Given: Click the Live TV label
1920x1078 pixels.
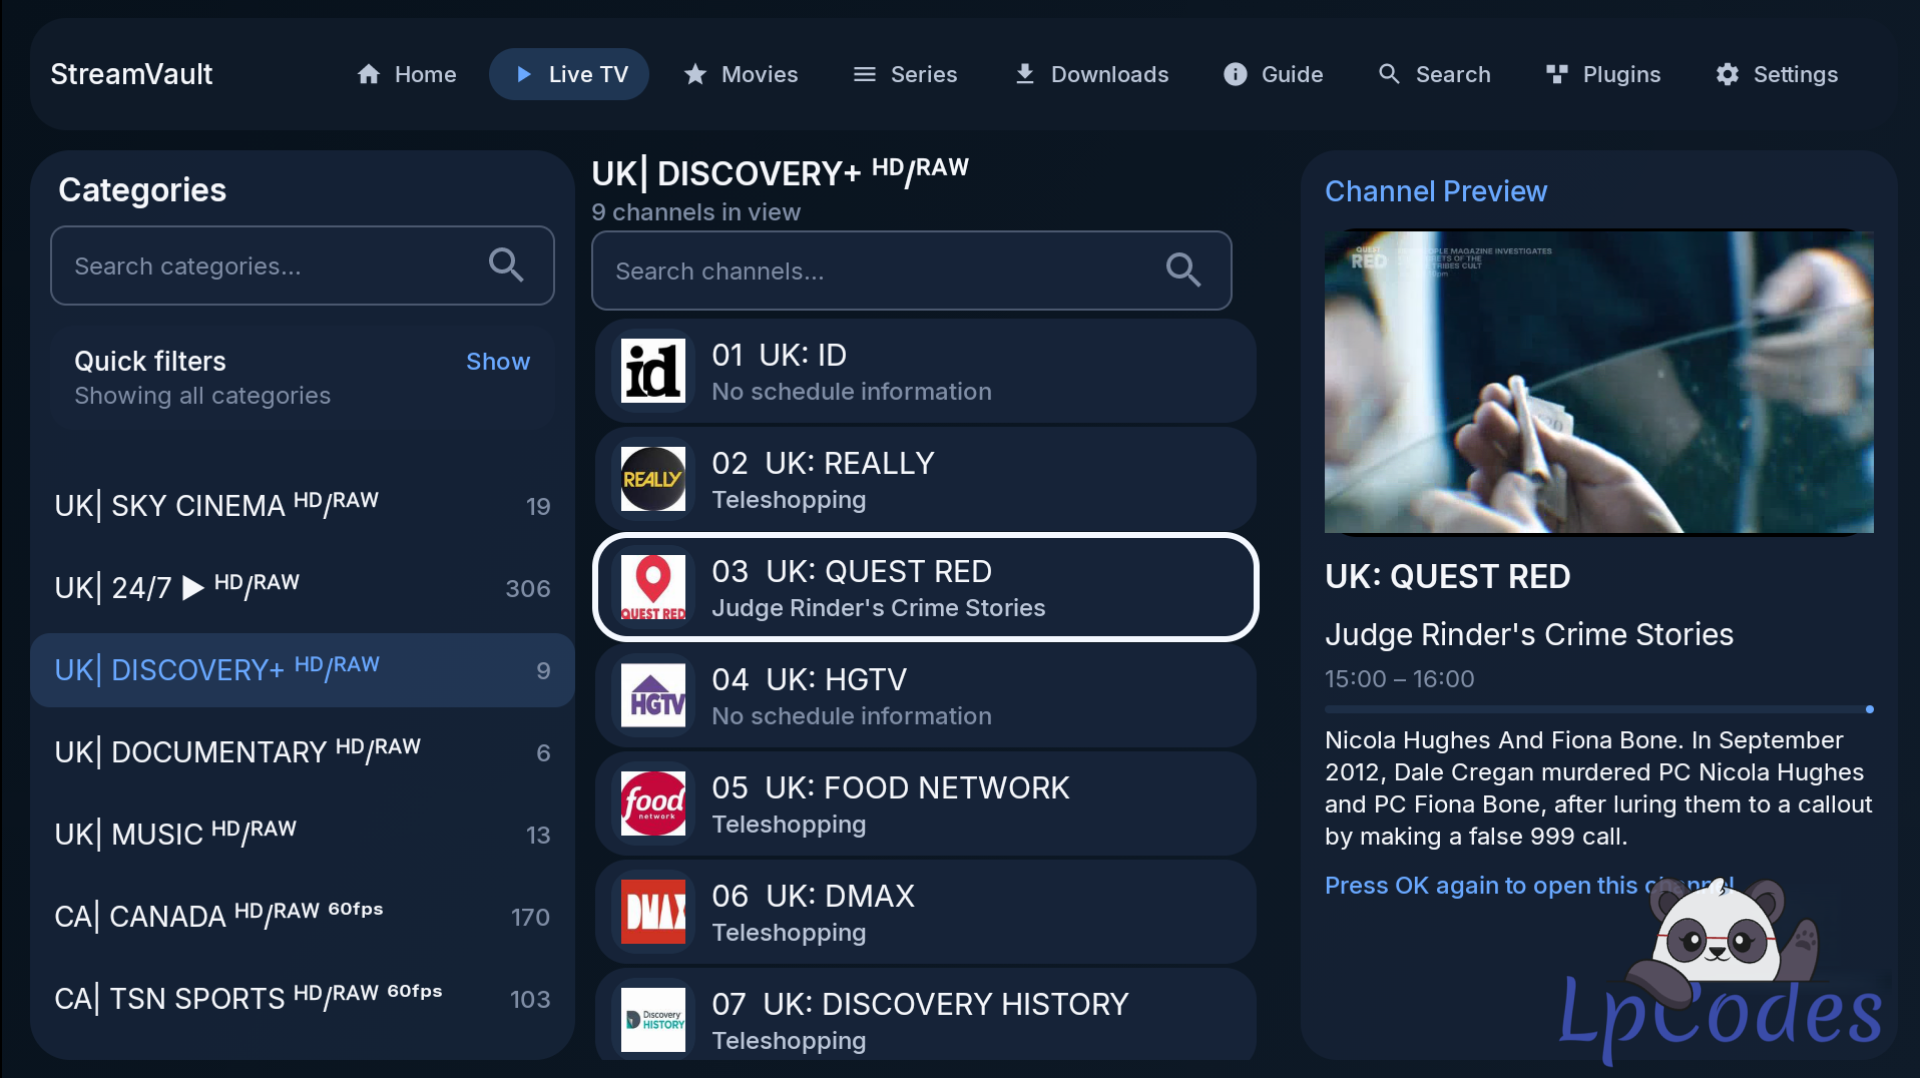Looking at the screenshot, I should point(588,74).
